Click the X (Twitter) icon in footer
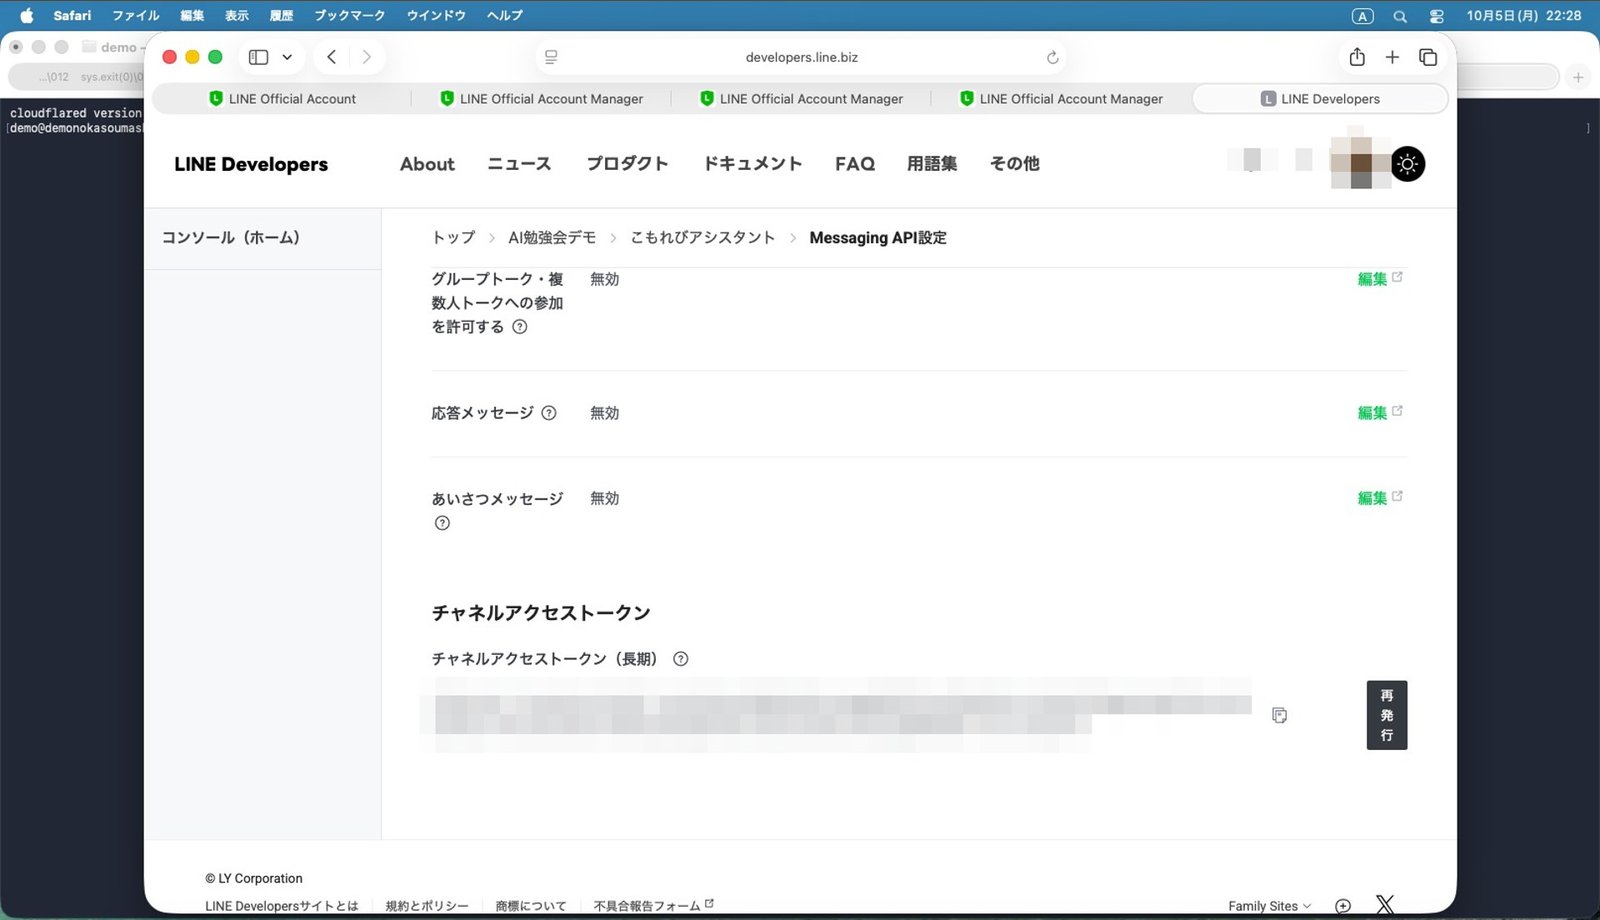 point(1385,905)
